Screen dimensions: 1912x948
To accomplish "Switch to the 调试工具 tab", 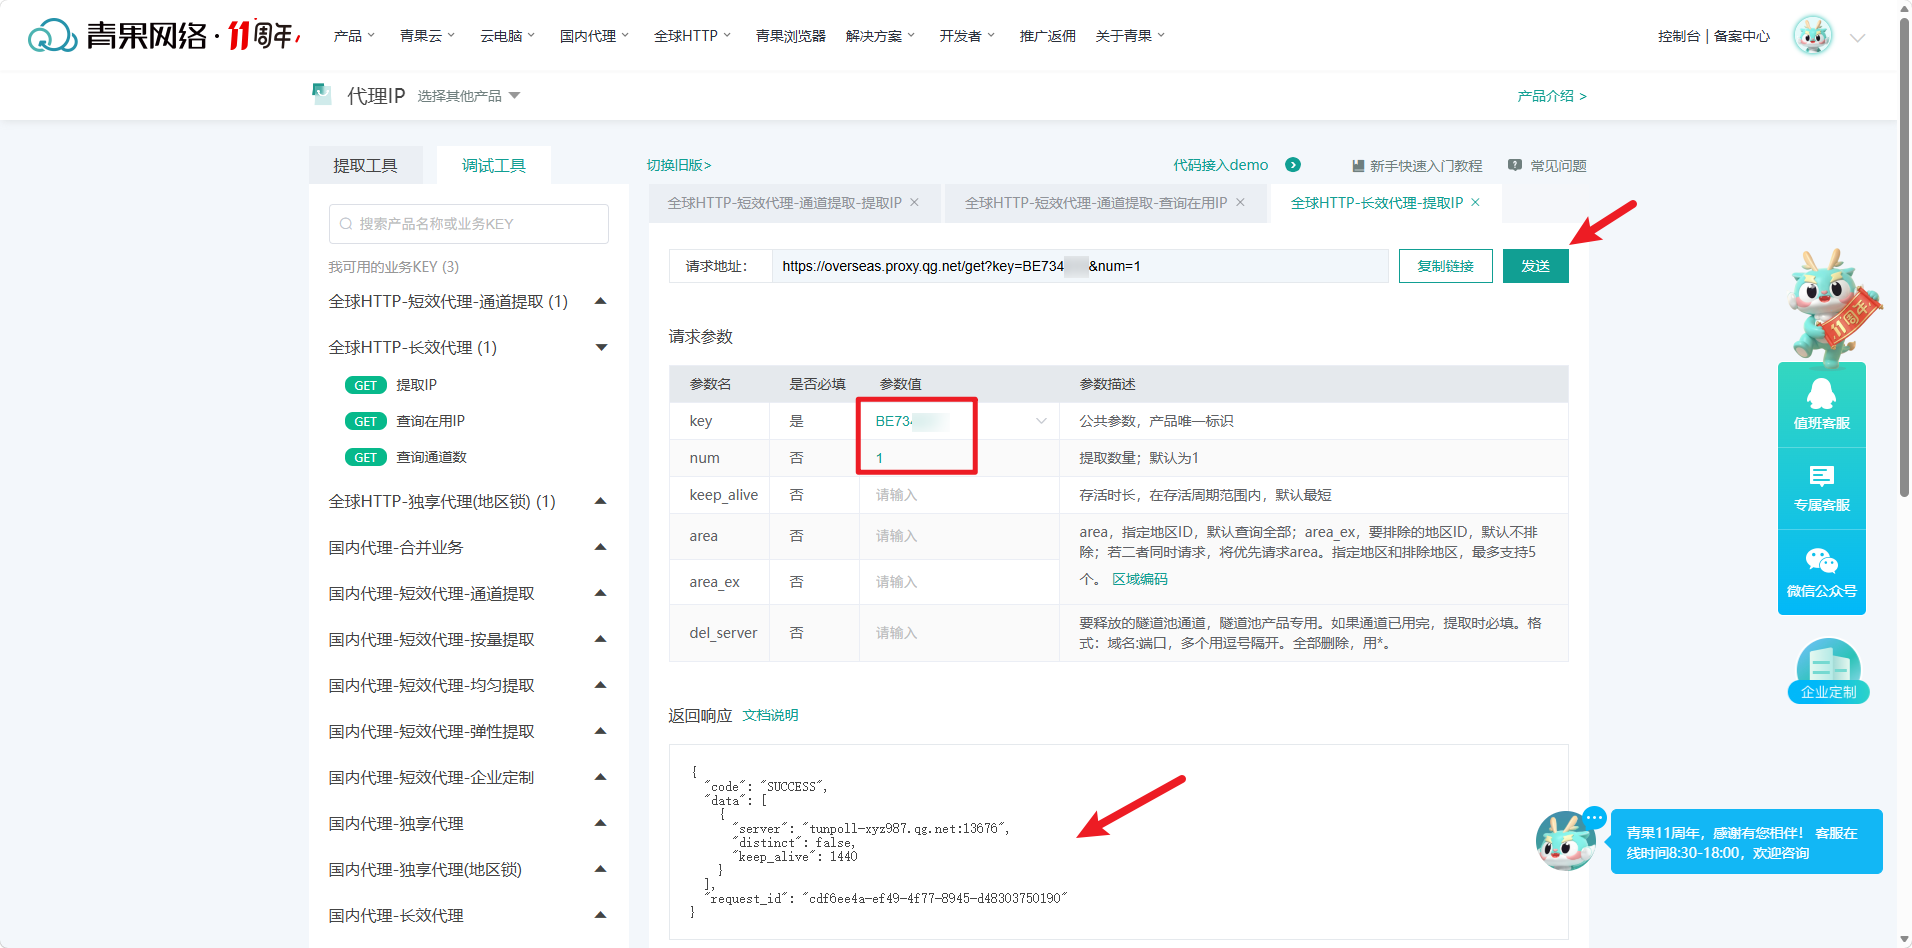I will 493,165.
